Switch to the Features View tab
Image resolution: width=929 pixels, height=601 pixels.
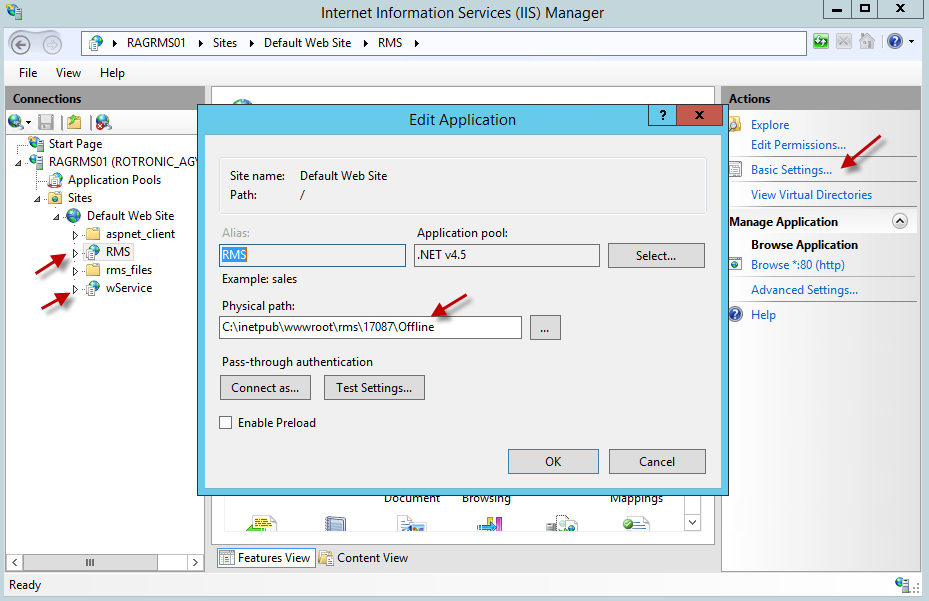coord(266,558)
